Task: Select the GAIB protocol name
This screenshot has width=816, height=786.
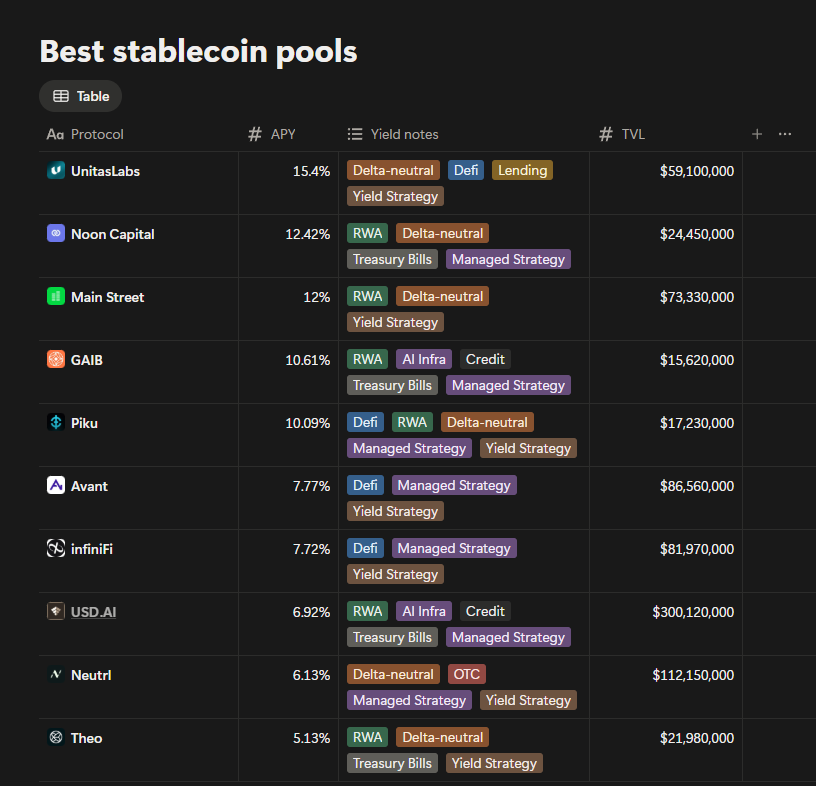Action: pos(87,360)
